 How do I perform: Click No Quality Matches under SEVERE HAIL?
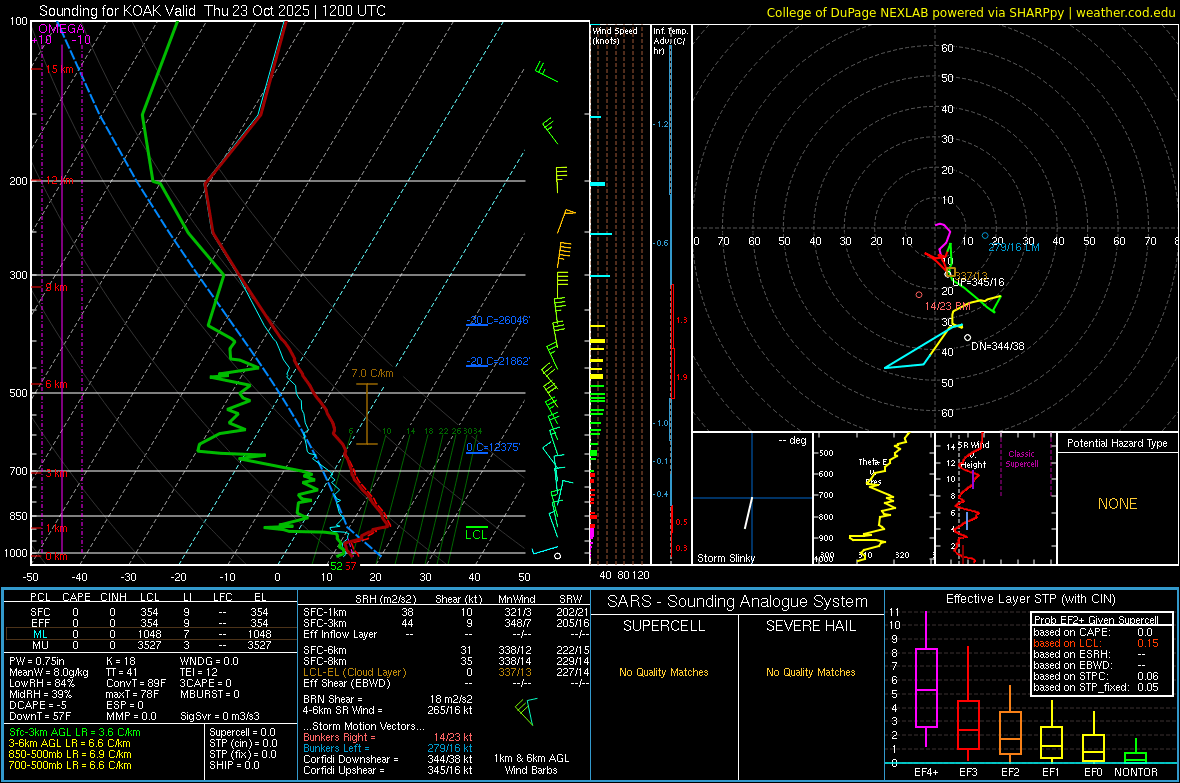810,672
